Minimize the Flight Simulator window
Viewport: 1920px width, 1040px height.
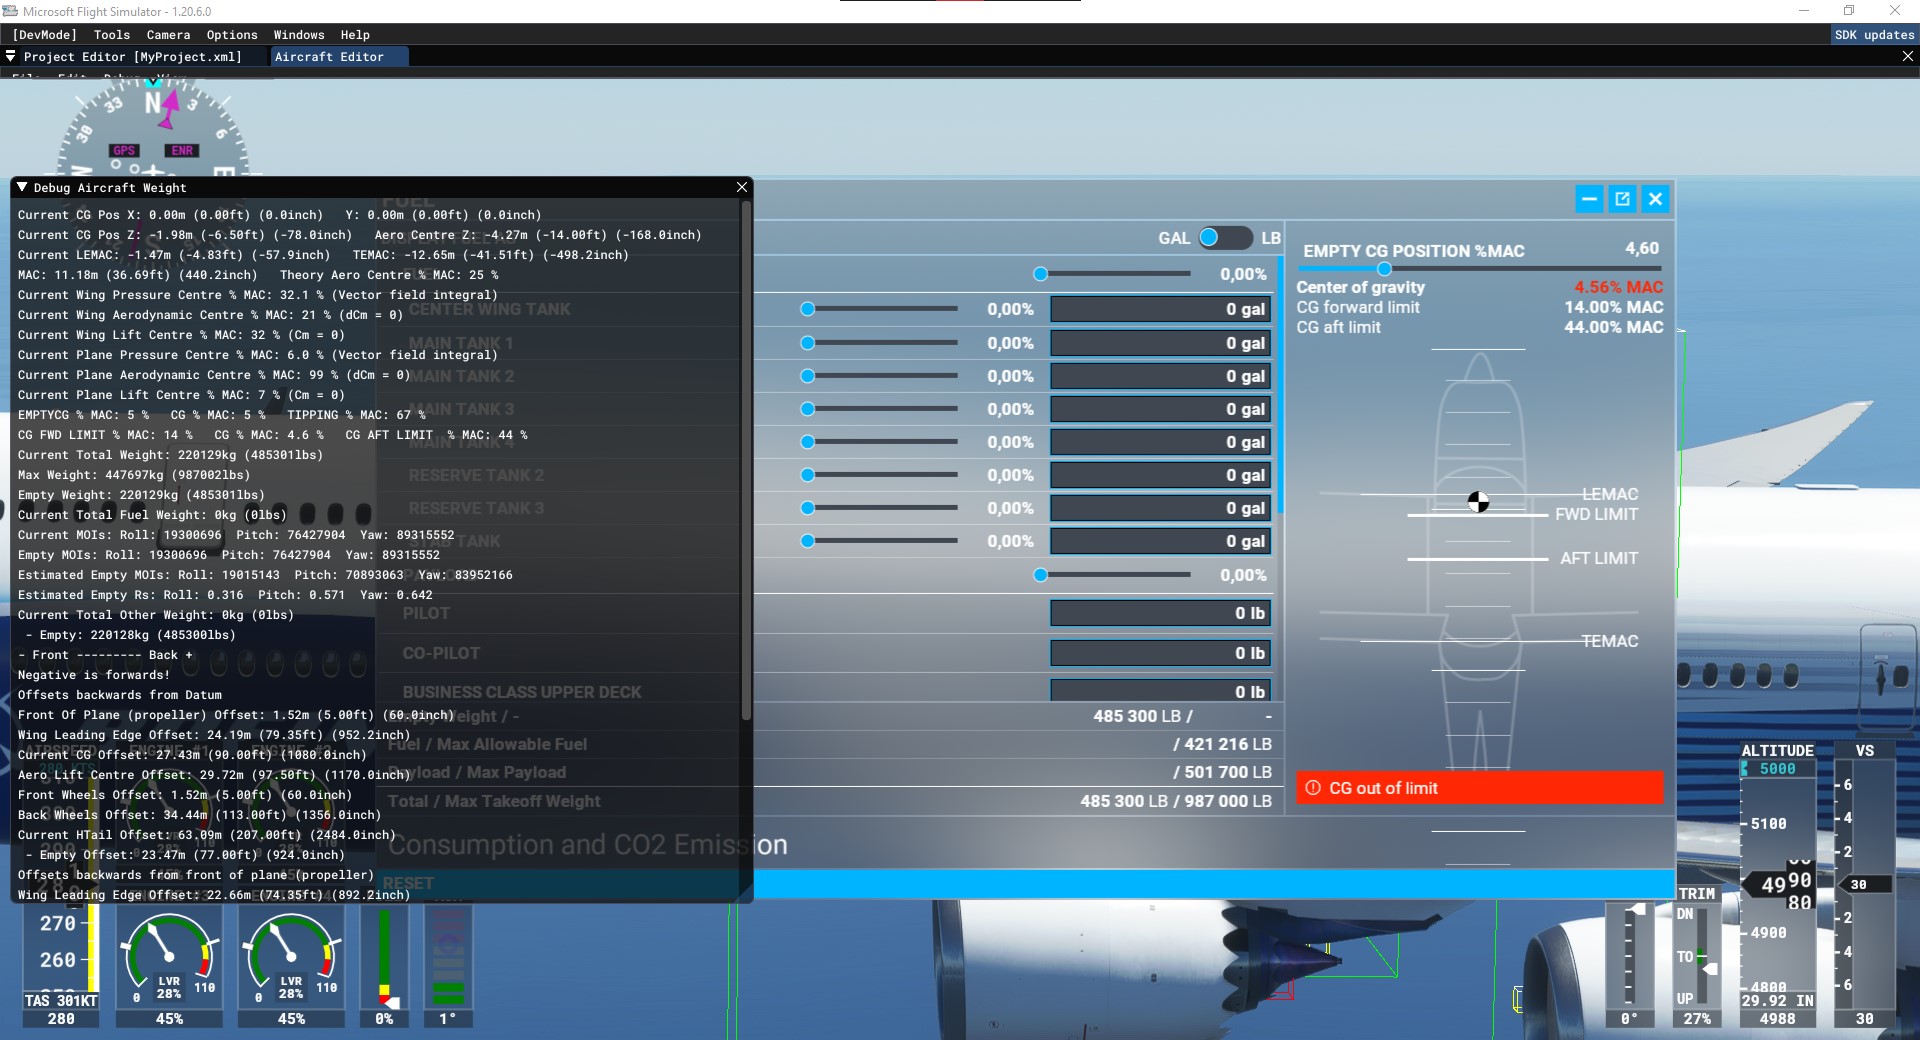1804,11
